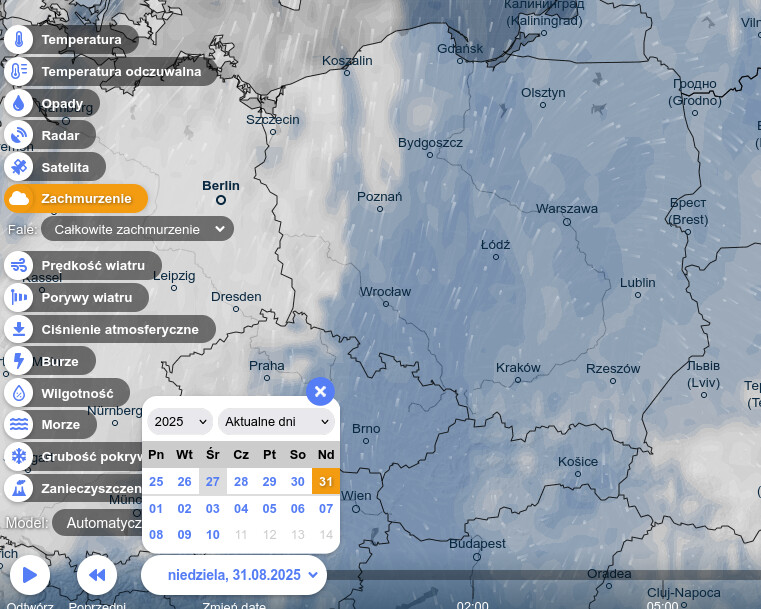Click the Temperatura thermometer icon
761x609 pixels.
[x=19, y=40]
